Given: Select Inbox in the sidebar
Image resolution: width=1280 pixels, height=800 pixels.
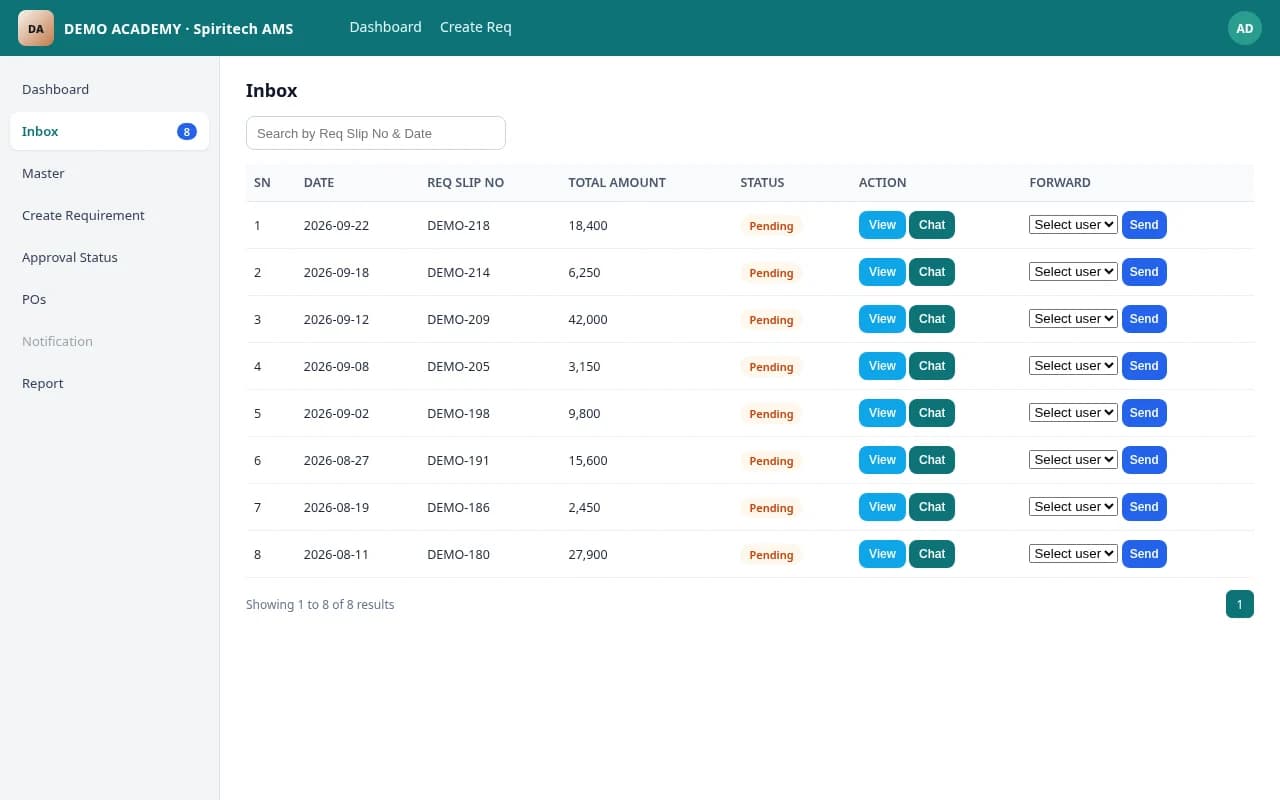Looking at the screenshot, I should pos(110,131).
